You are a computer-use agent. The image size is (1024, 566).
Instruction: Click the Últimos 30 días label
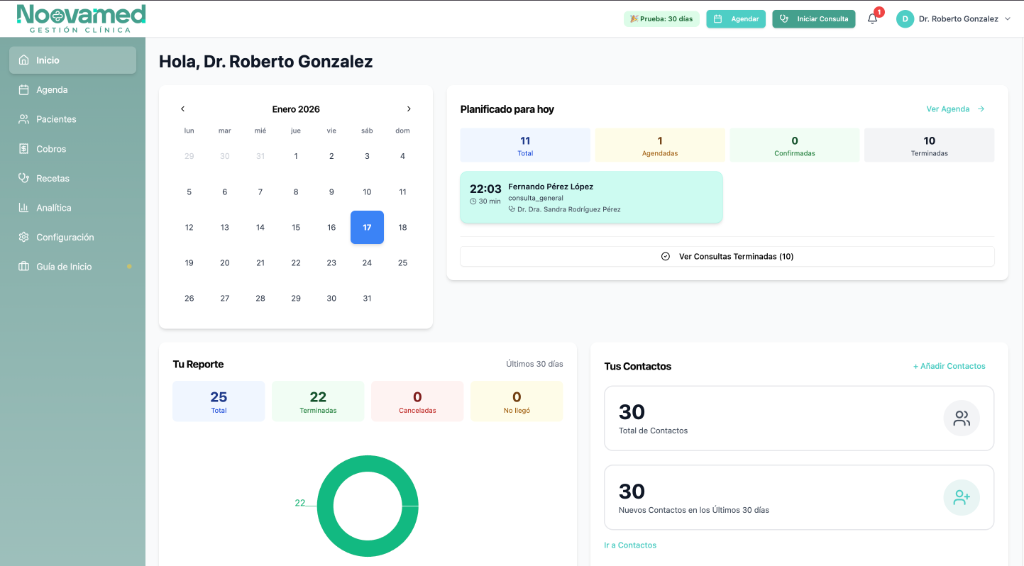[534, 364]
